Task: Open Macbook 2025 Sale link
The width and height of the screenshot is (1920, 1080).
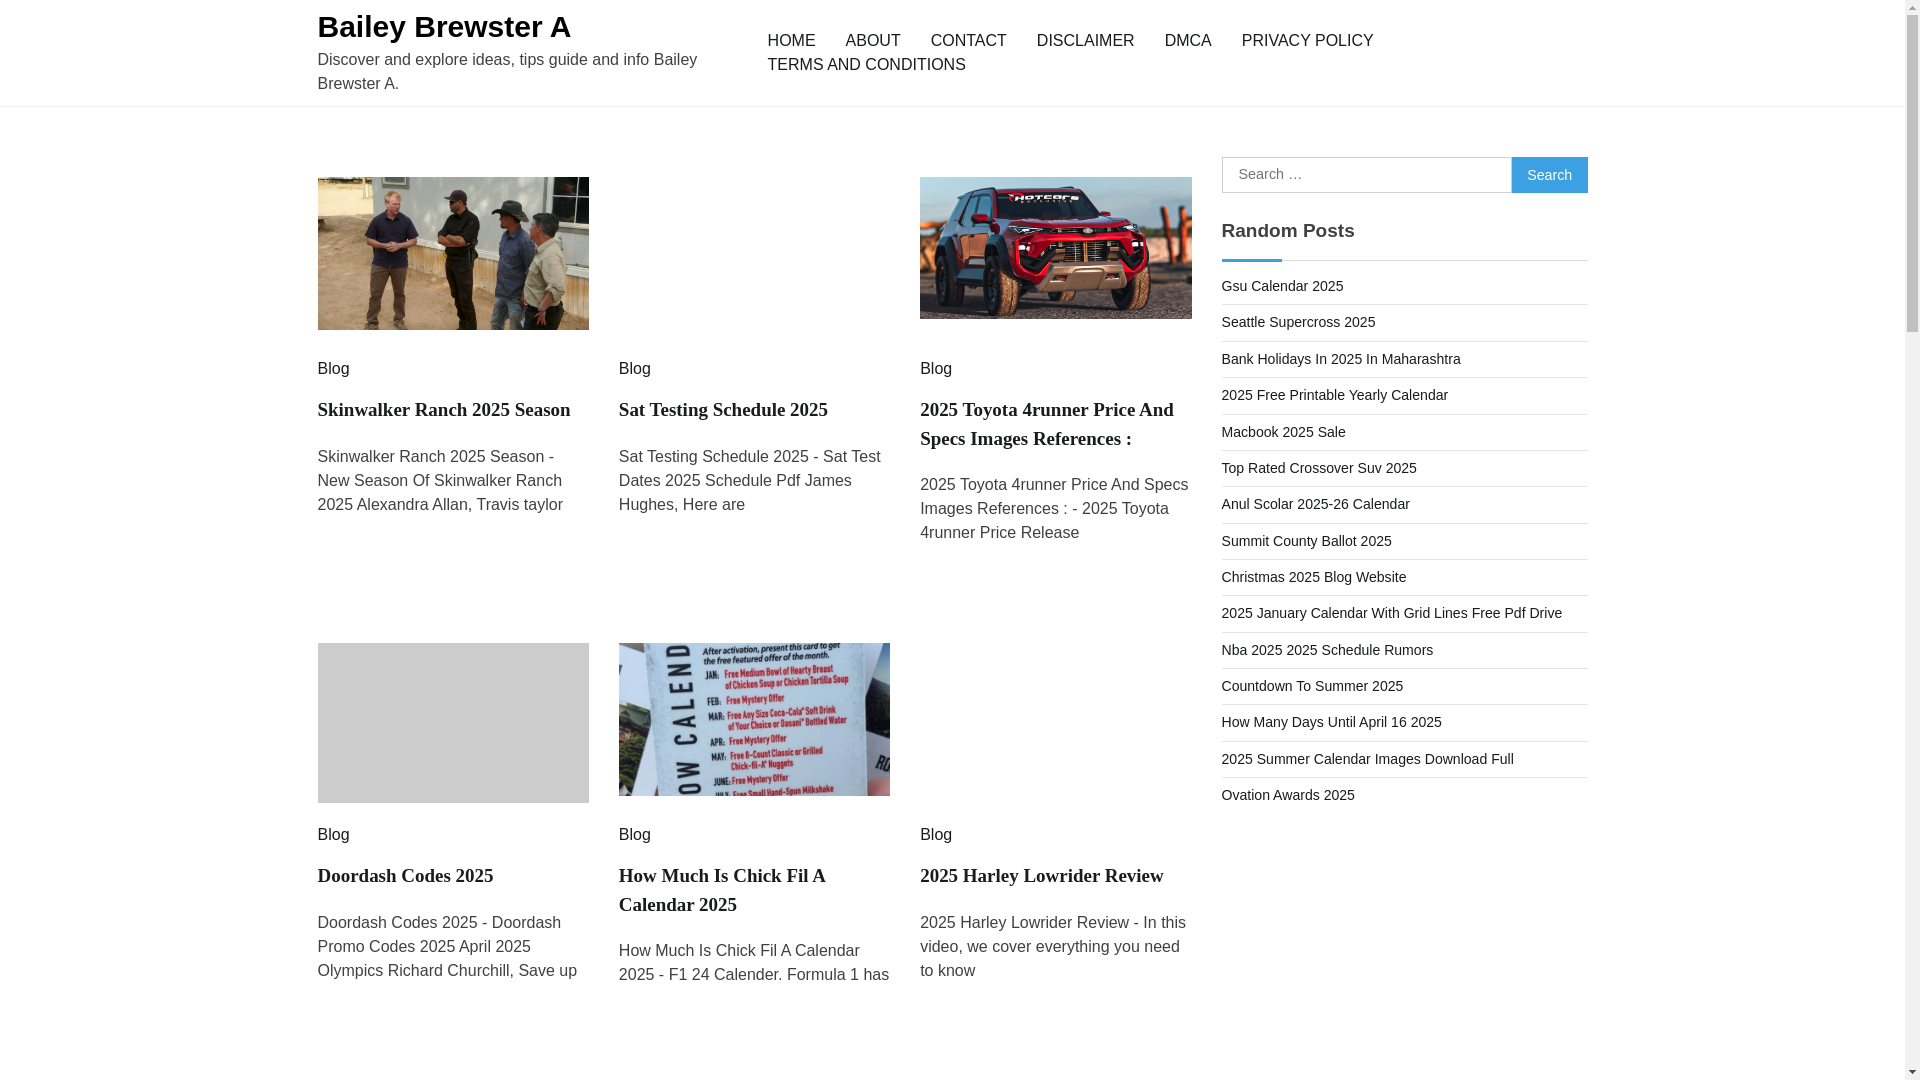Action: (x=1283, y=432)
